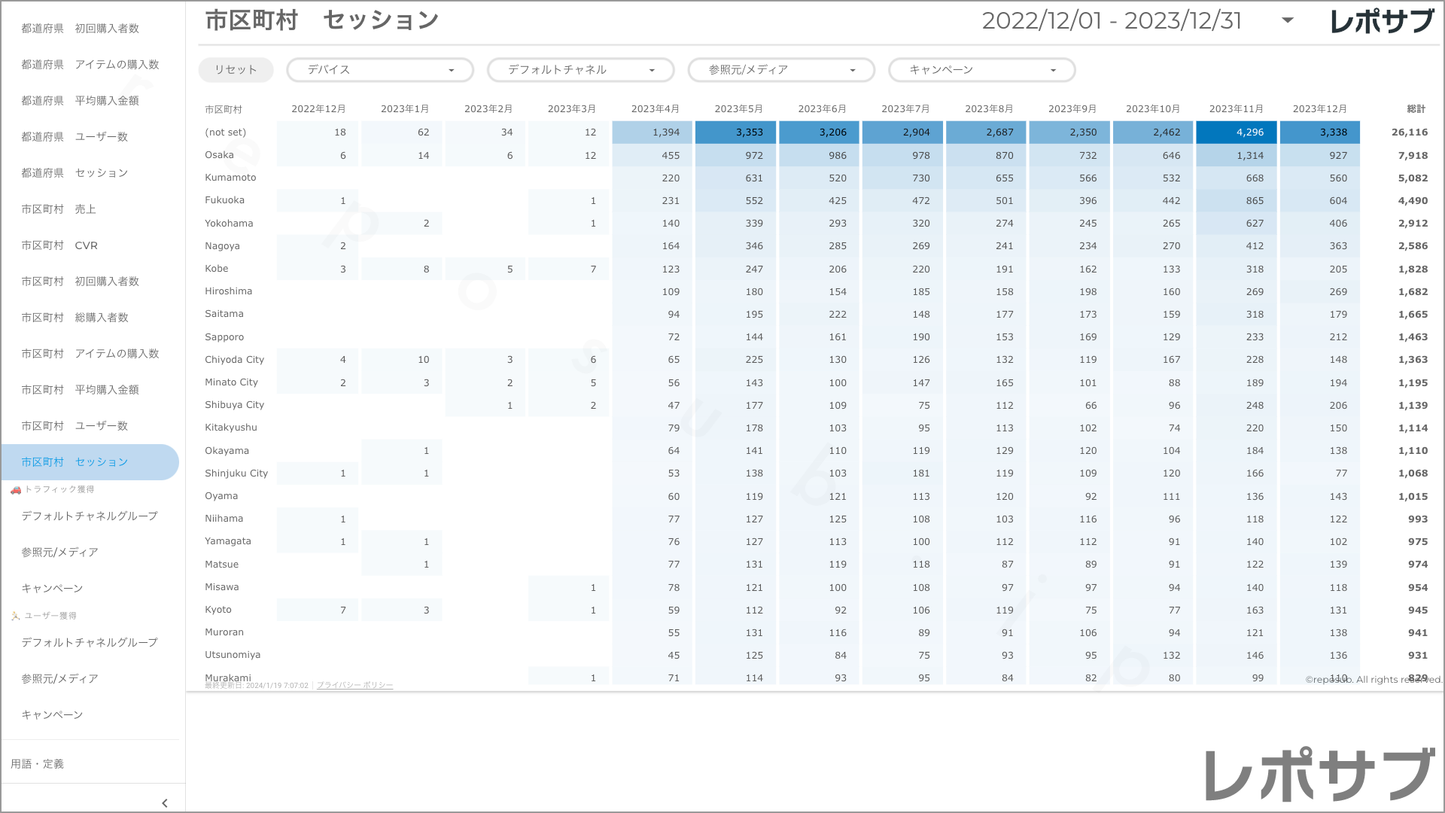Collapse the left sidebar with the chevron
Viewport: 1445px width, 813px height.
[x=164, y=802]
